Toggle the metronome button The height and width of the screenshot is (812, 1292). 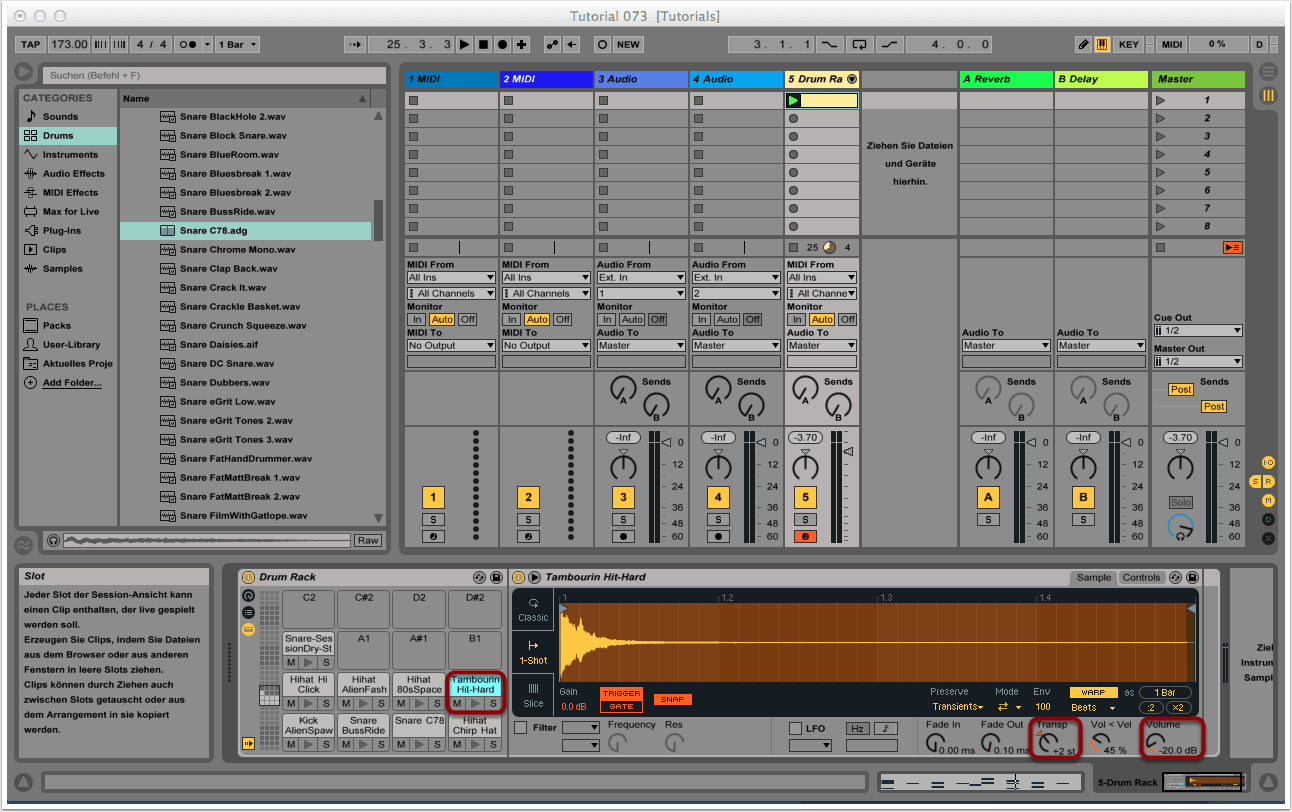pos(187,44)
